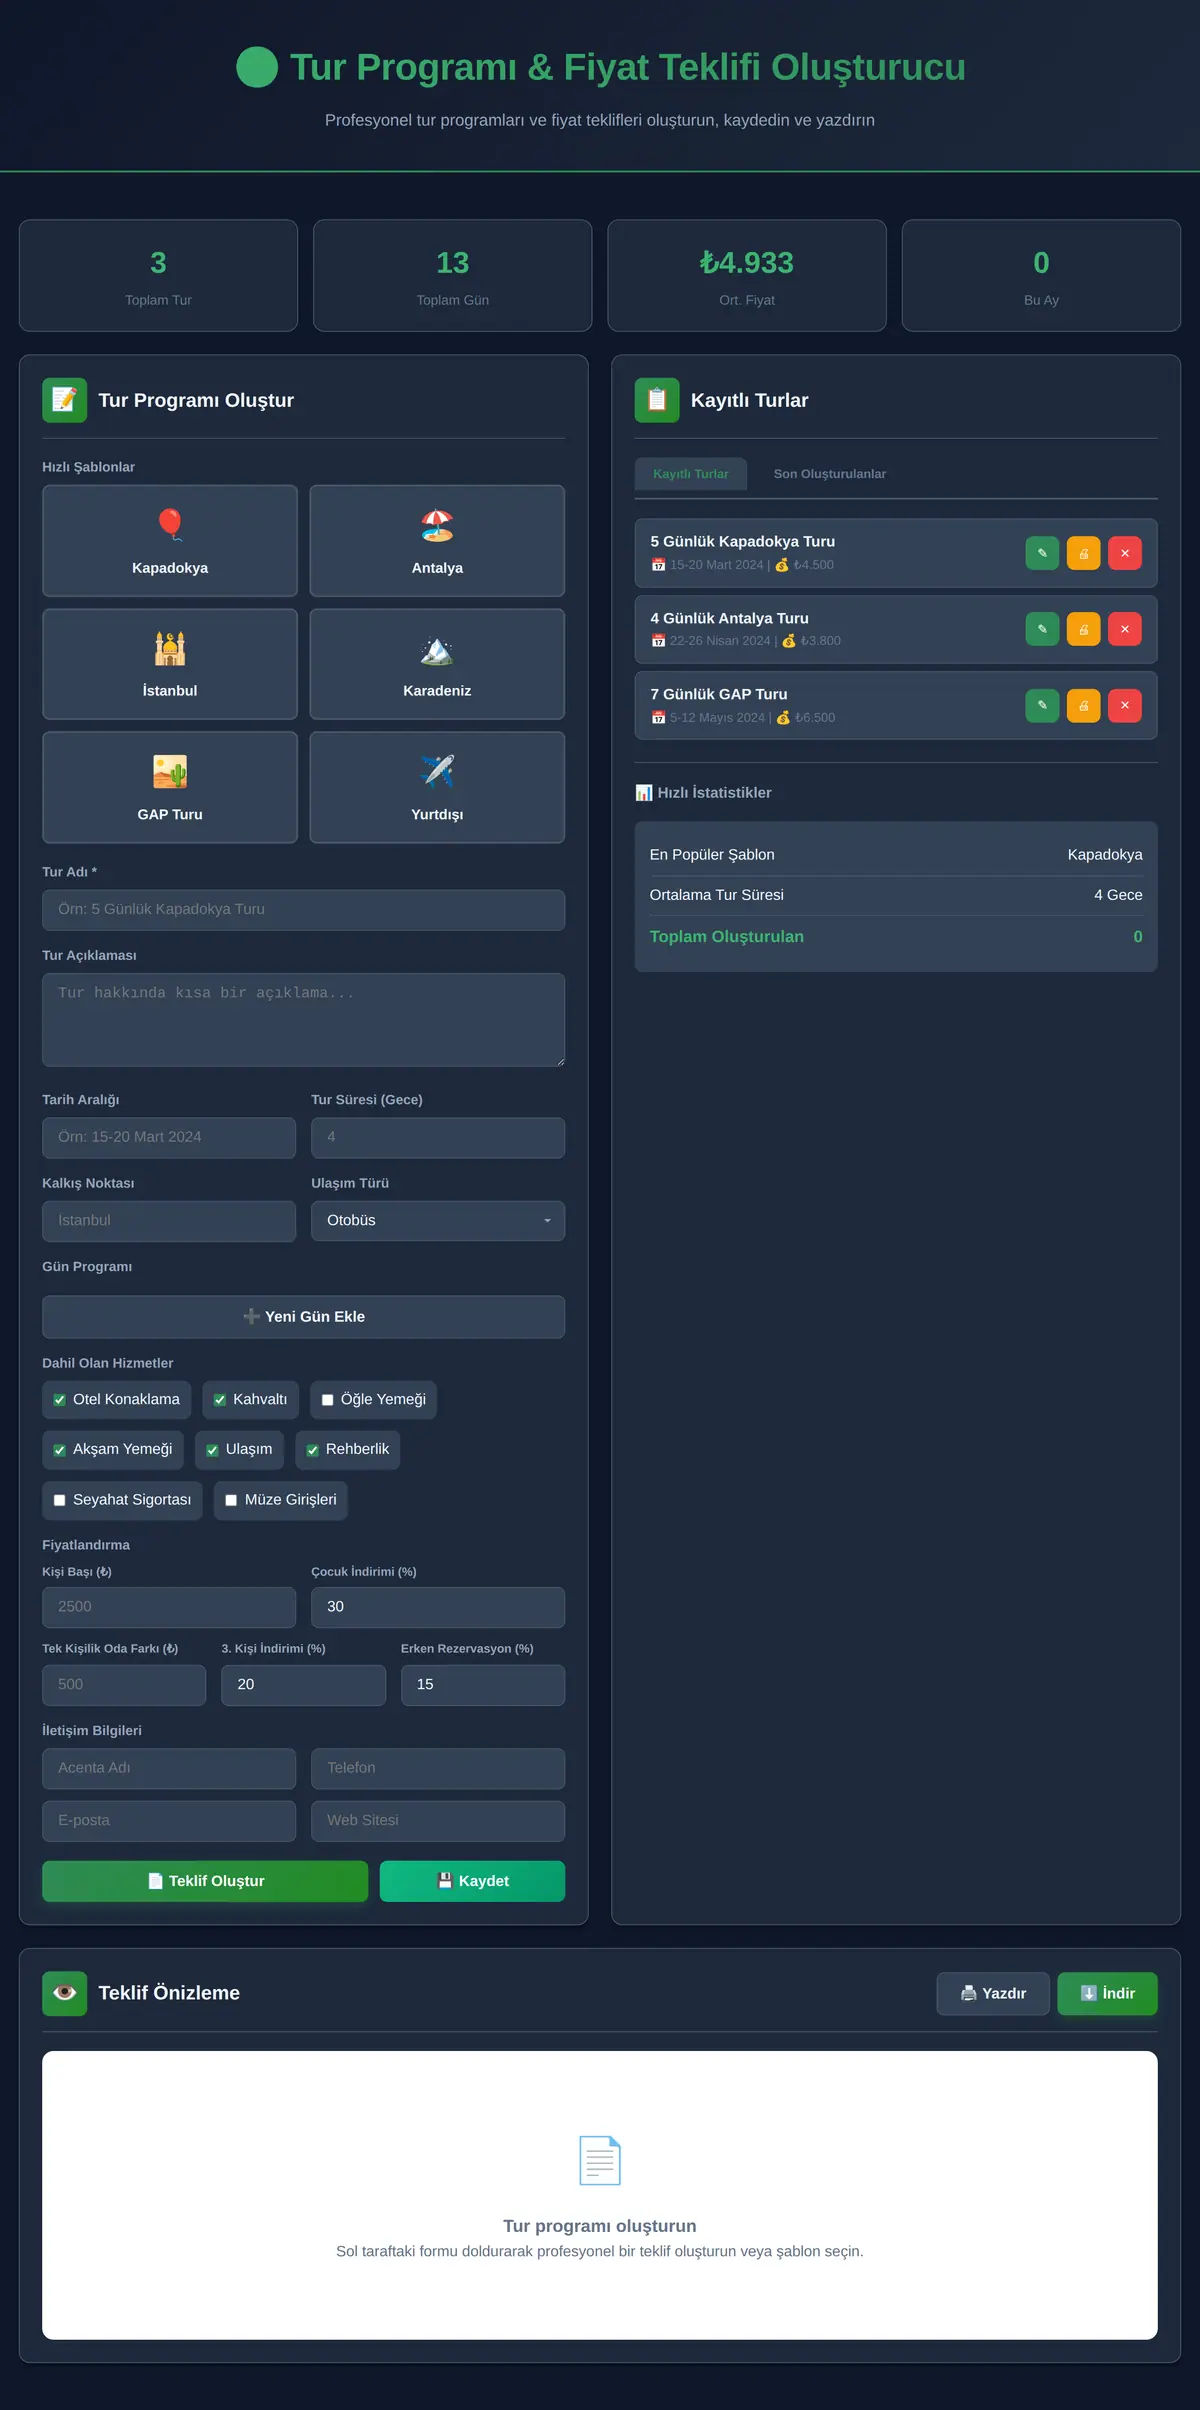Viewport: 1200px width, 2410px height.
Task: Enable Seyahat Sigortası option
Action: tap(60, 1500)
